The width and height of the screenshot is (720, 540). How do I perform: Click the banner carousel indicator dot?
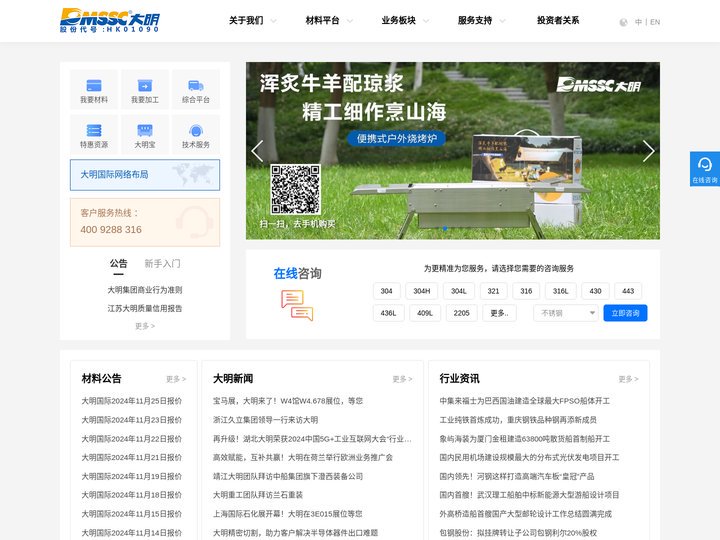(444, 228)
